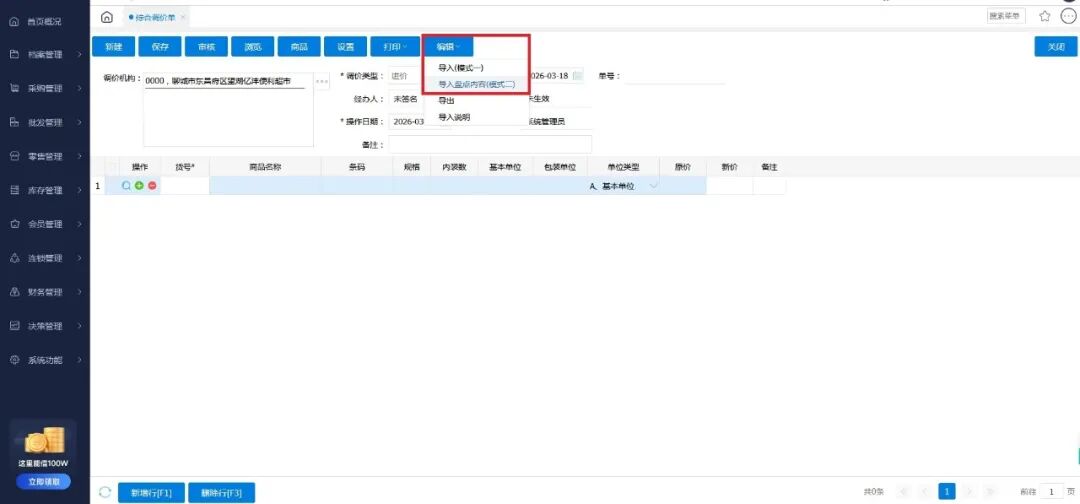Expand the 单位类型 dropdown showing 基本单位

point(655,186)
